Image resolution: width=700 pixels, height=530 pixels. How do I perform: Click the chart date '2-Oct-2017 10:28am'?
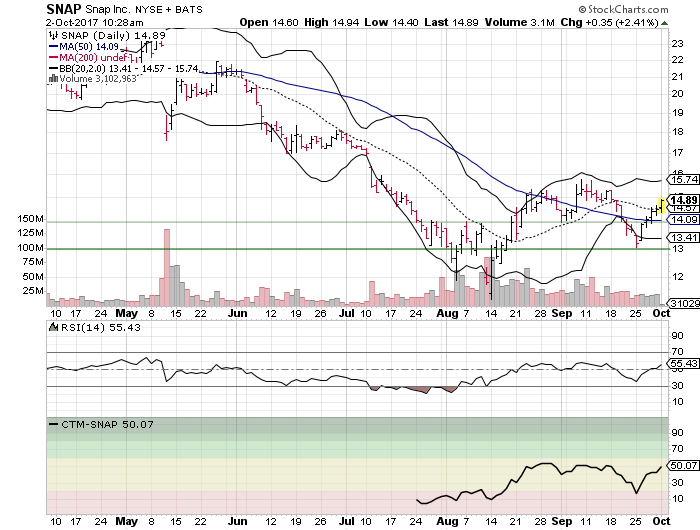coord(95,22)
